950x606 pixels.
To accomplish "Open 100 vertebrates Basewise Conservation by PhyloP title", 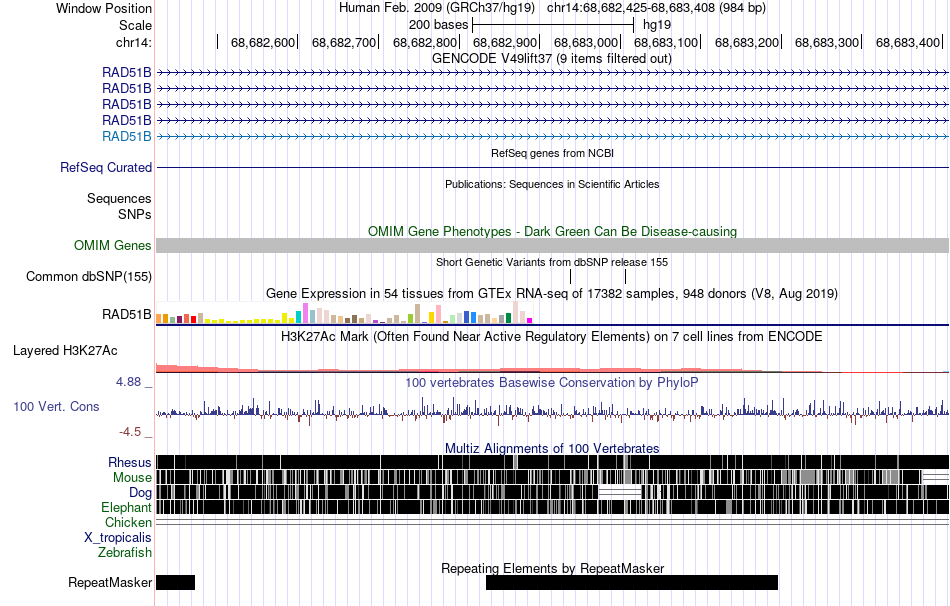I will tap(552, 382).
